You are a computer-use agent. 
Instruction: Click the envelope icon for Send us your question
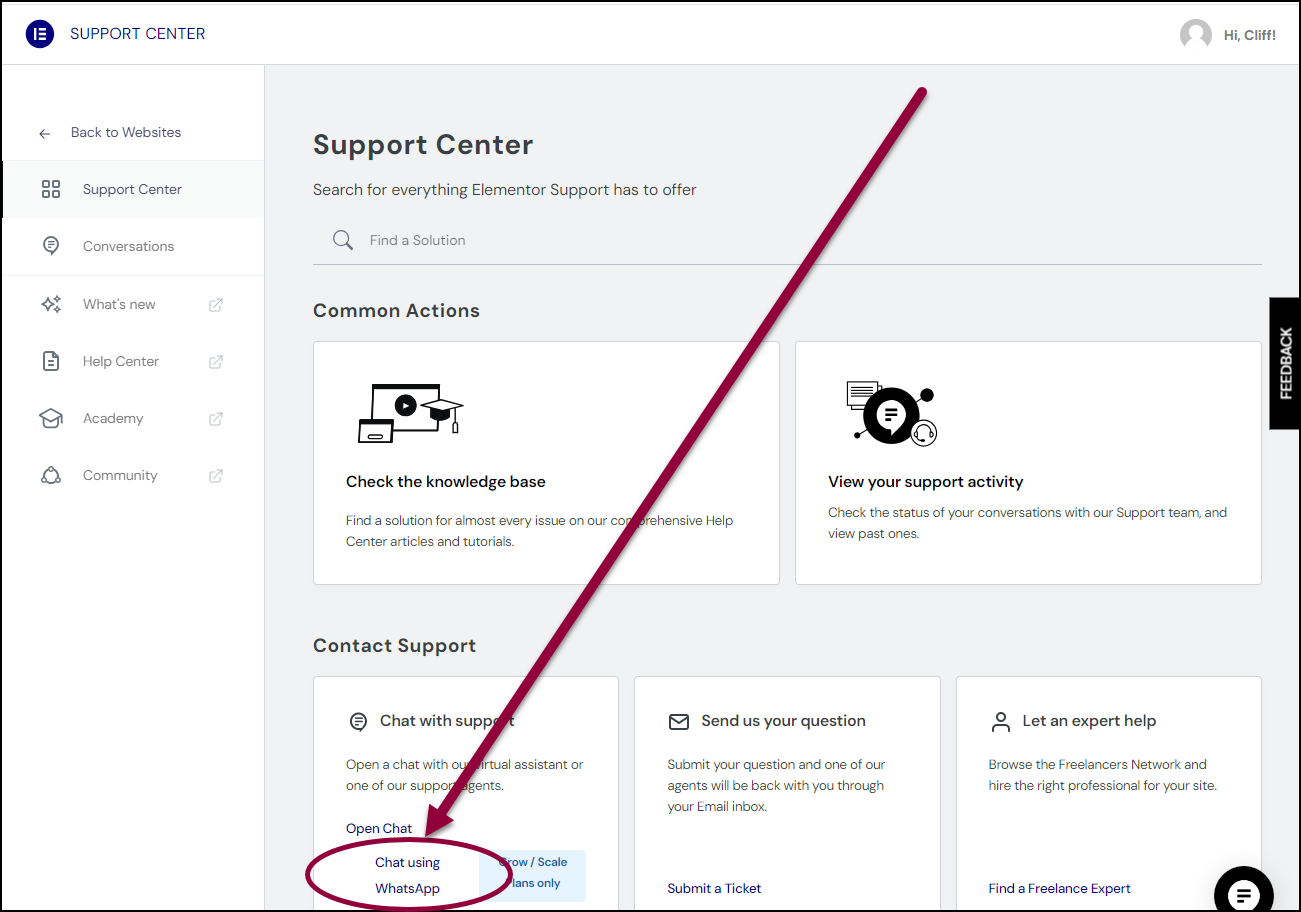[679, 721]
